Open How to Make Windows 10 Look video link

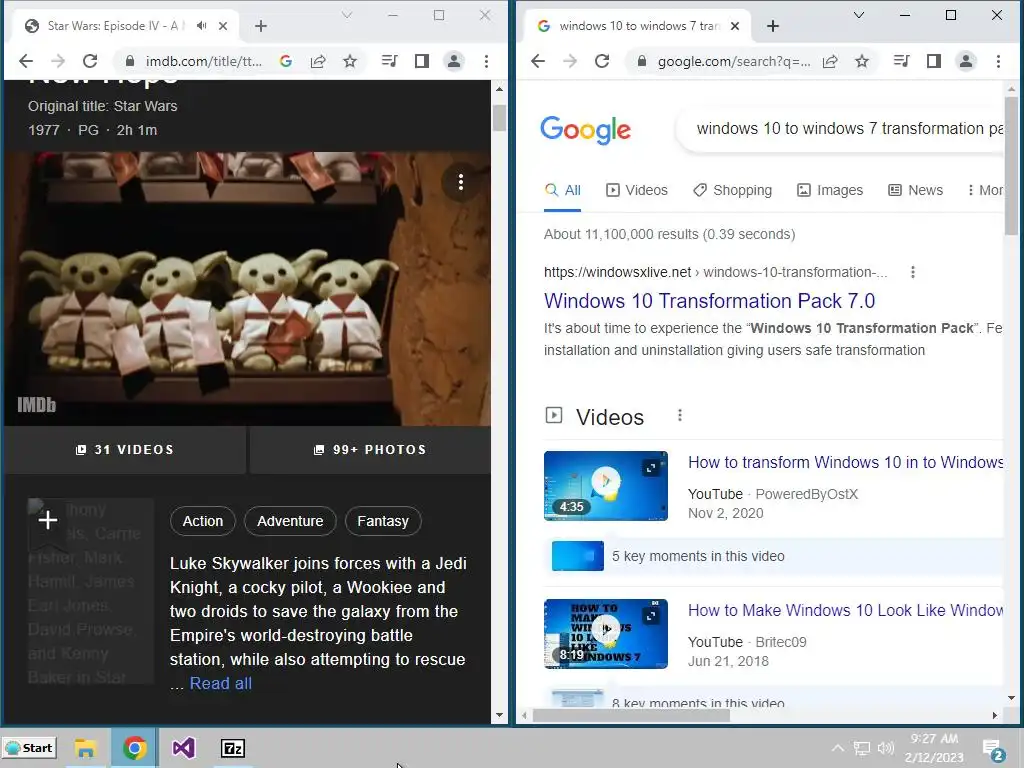[846, 611]
